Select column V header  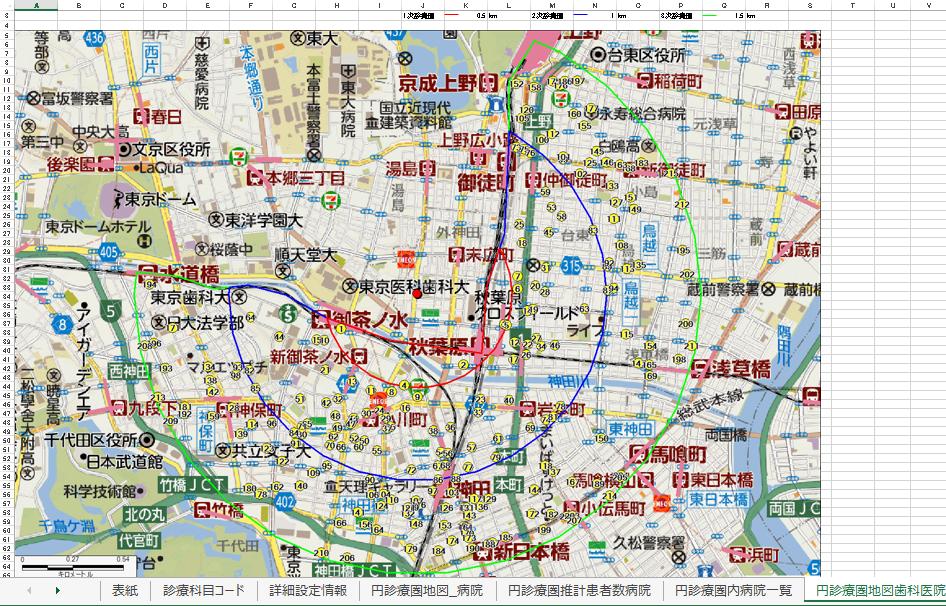point(929,5)
